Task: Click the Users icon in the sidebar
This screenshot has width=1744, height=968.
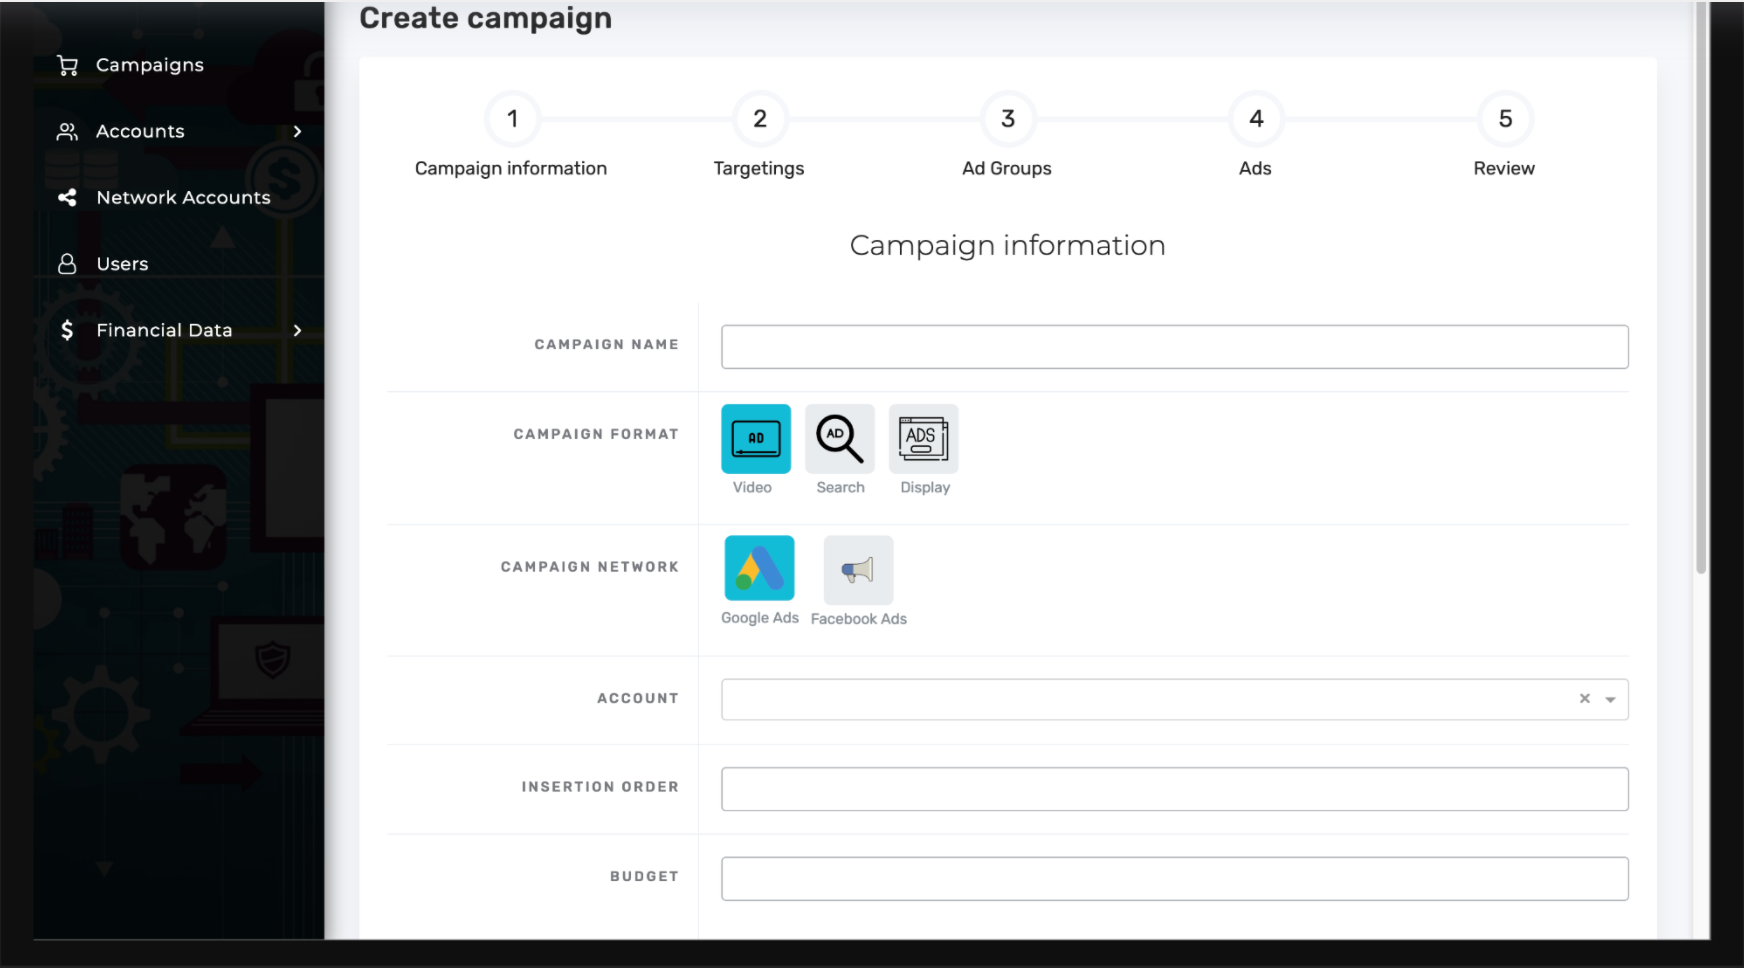Action: point(67,263)
